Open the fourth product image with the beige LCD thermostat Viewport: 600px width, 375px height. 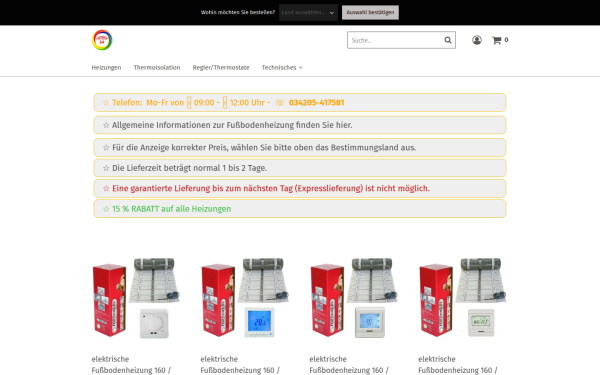[x=463, y=298]
